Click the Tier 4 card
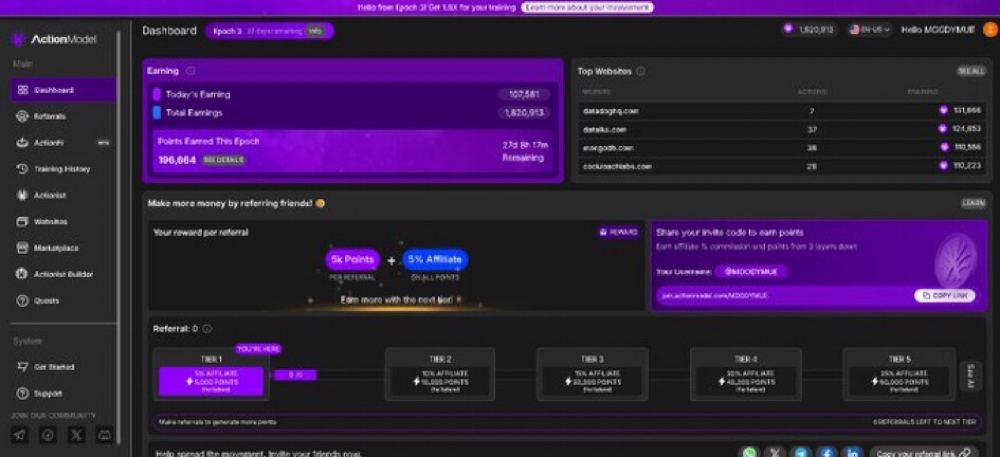Viewport: 1000px width, 457px height. (746, 374)
